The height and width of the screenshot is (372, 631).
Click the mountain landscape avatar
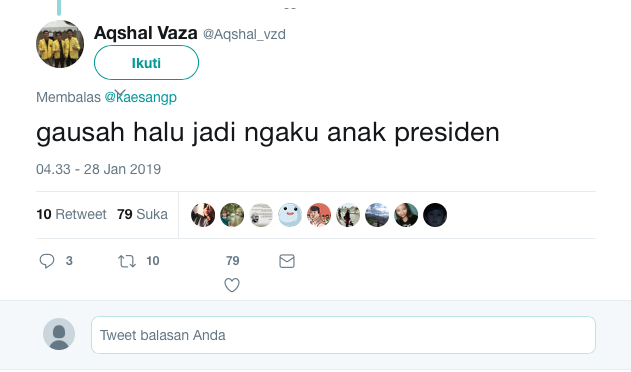click(x=377, y=215)
